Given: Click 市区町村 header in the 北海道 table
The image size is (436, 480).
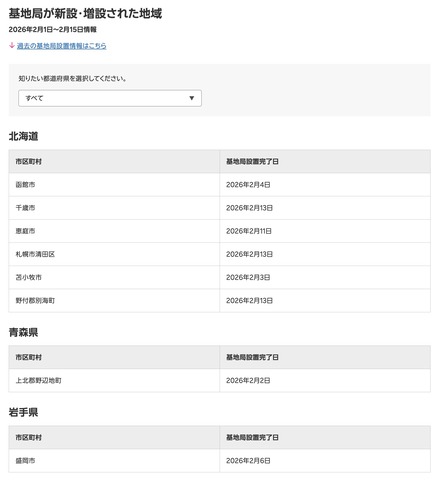Looking at the screenshot, I should pos(29,162).
